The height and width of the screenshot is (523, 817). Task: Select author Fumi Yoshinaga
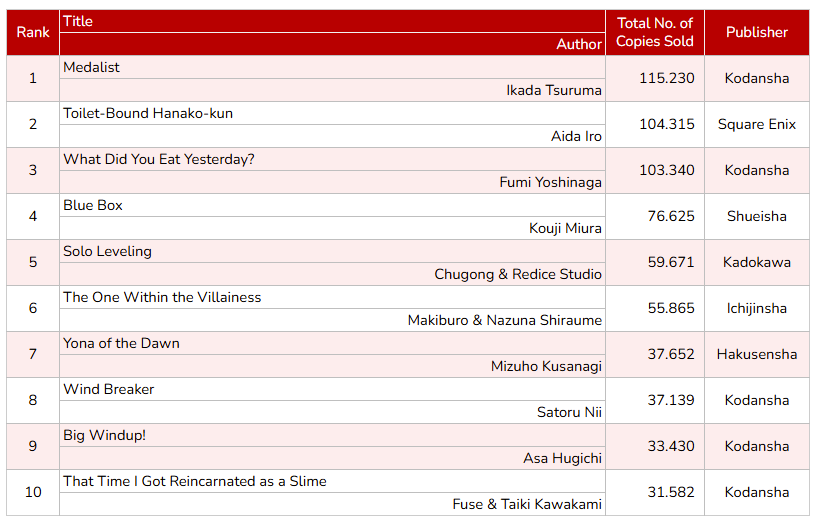click(550, 182)
